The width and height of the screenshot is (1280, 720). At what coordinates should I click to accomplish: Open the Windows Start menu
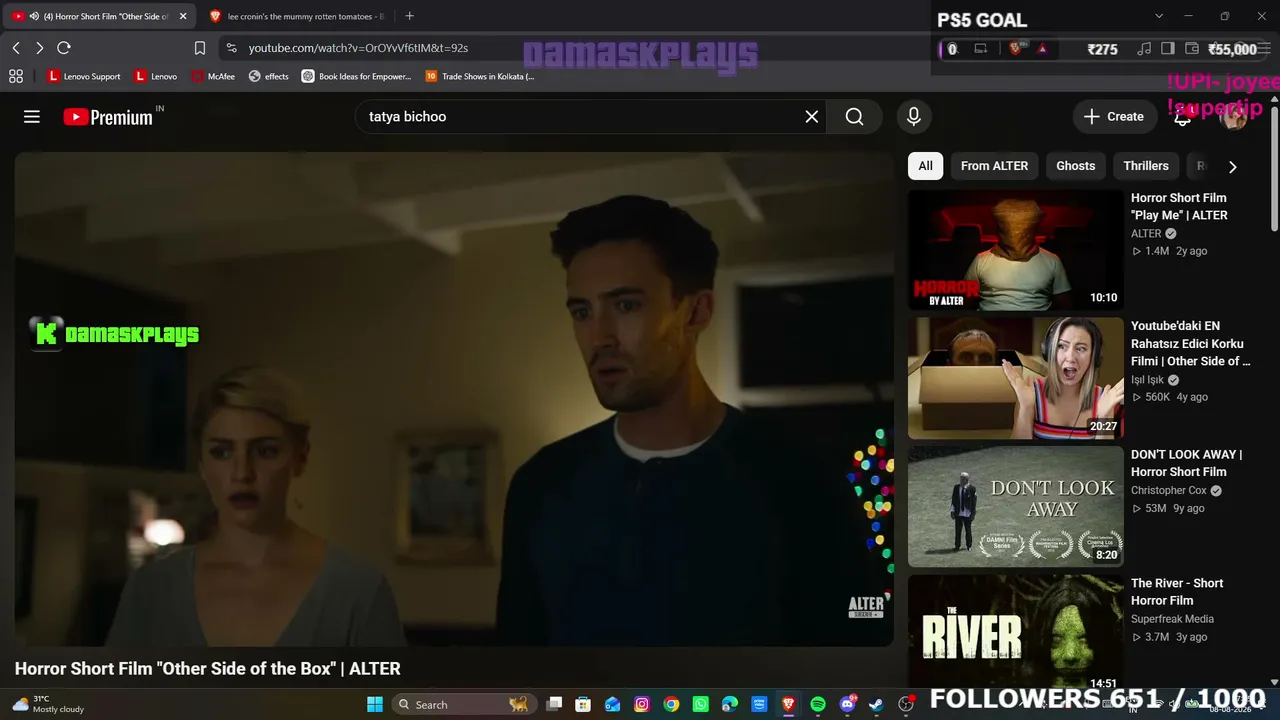[x=375, y=704]
